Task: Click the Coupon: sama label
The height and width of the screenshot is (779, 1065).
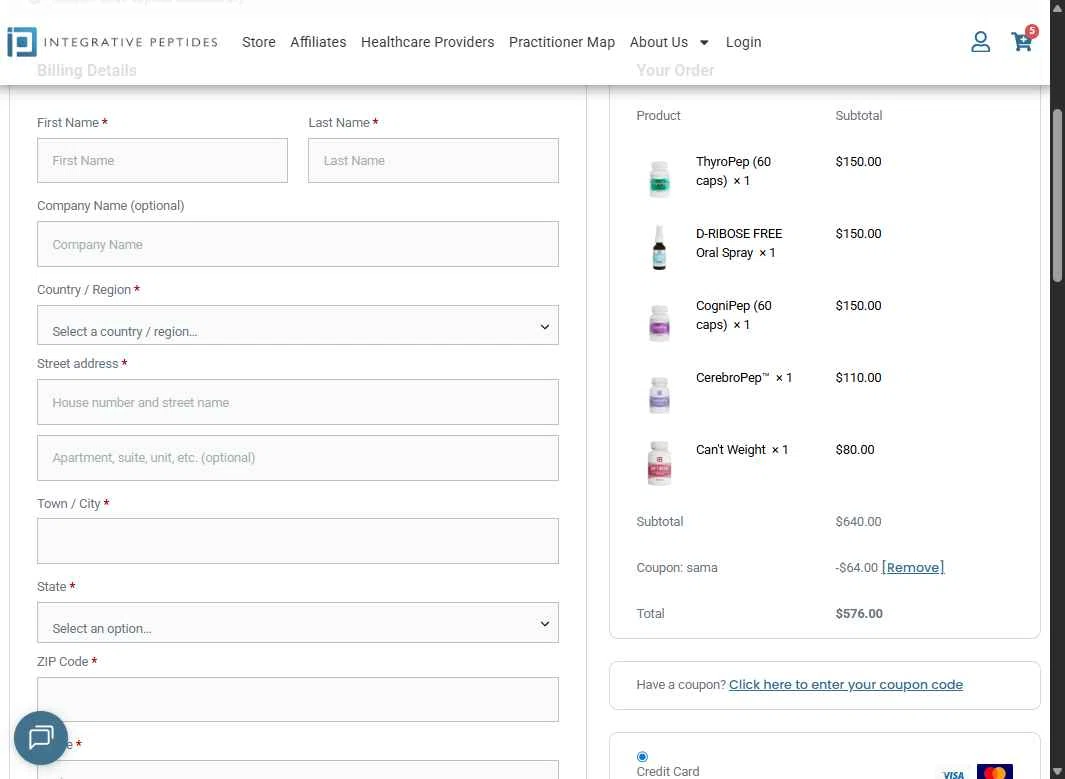Action: click(x=676, y=567)
